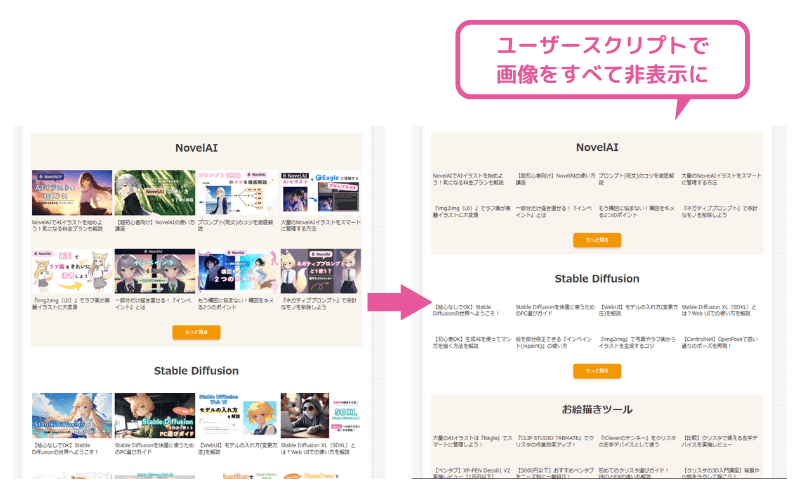Screen dimensions: 800x500
Task: Open the NovelAI and Eagle thumbnail
Action: pos(321,193)
